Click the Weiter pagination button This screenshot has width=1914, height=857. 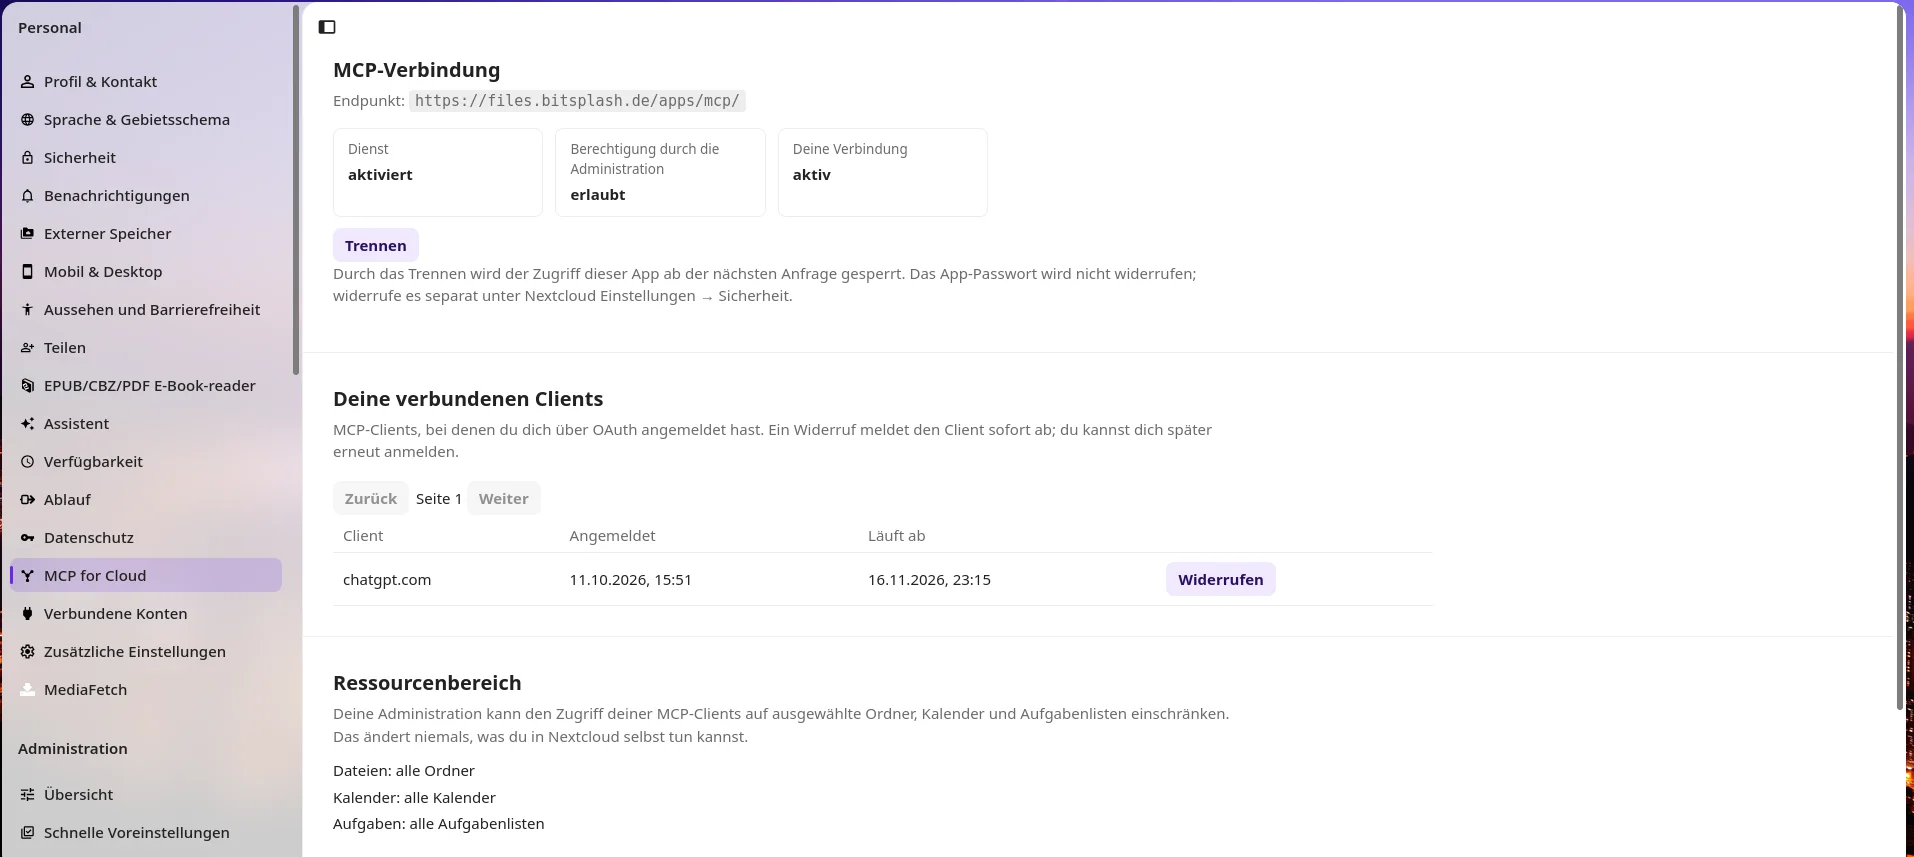tap(504, 499)
